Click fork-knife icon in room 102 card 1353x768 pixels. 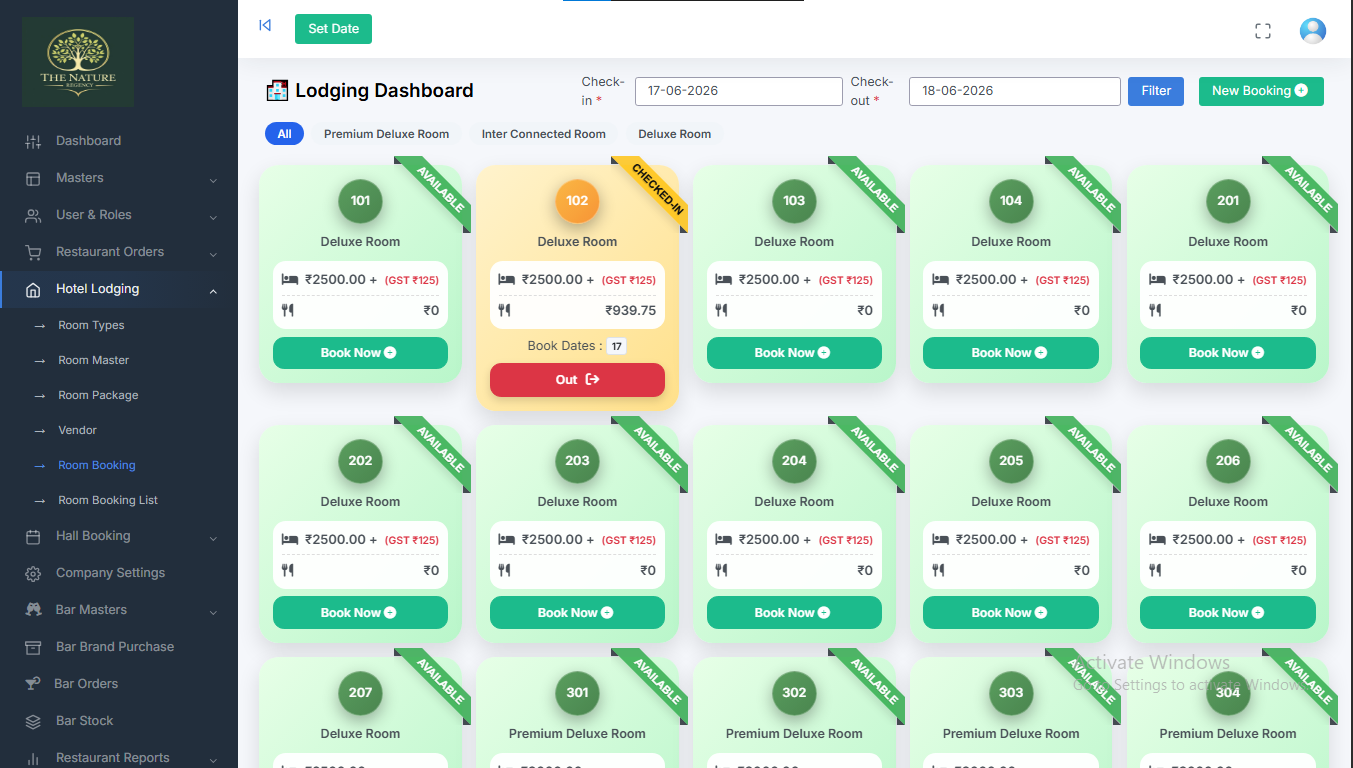[504, 310]
